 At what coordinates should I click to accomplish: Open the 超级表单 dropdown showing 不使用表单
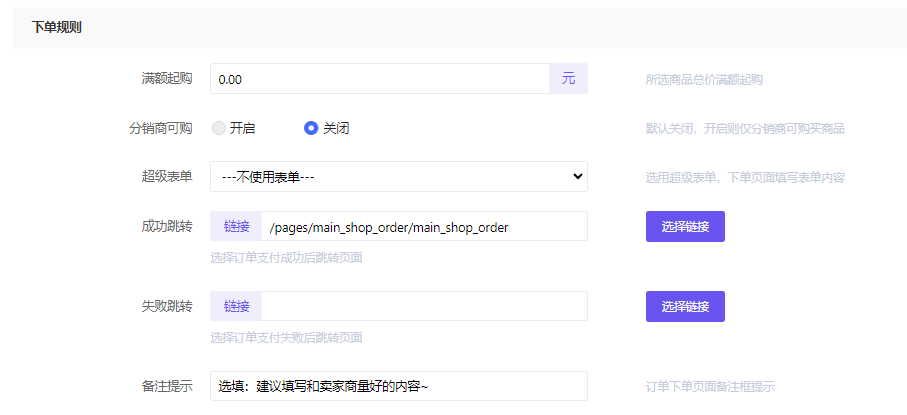(x=399, y=177)
